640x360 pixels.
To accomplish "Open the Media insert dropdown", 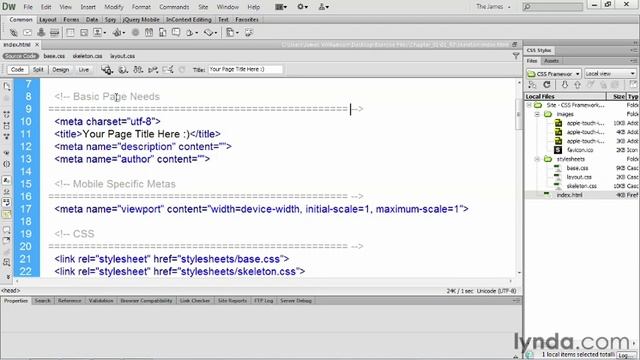I will point(119,33).
